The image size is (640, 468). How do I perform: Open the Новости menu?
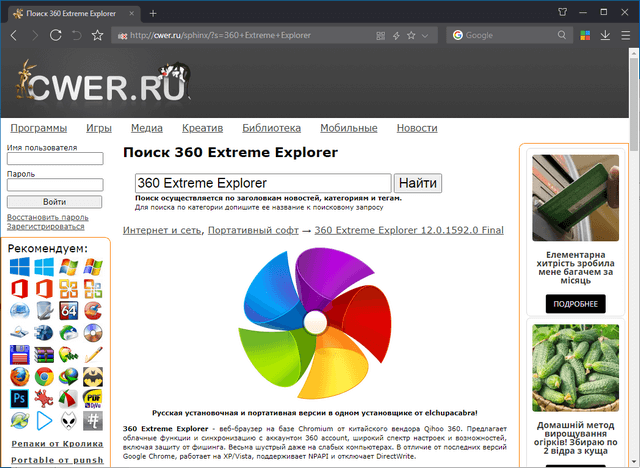coord(417,128)
